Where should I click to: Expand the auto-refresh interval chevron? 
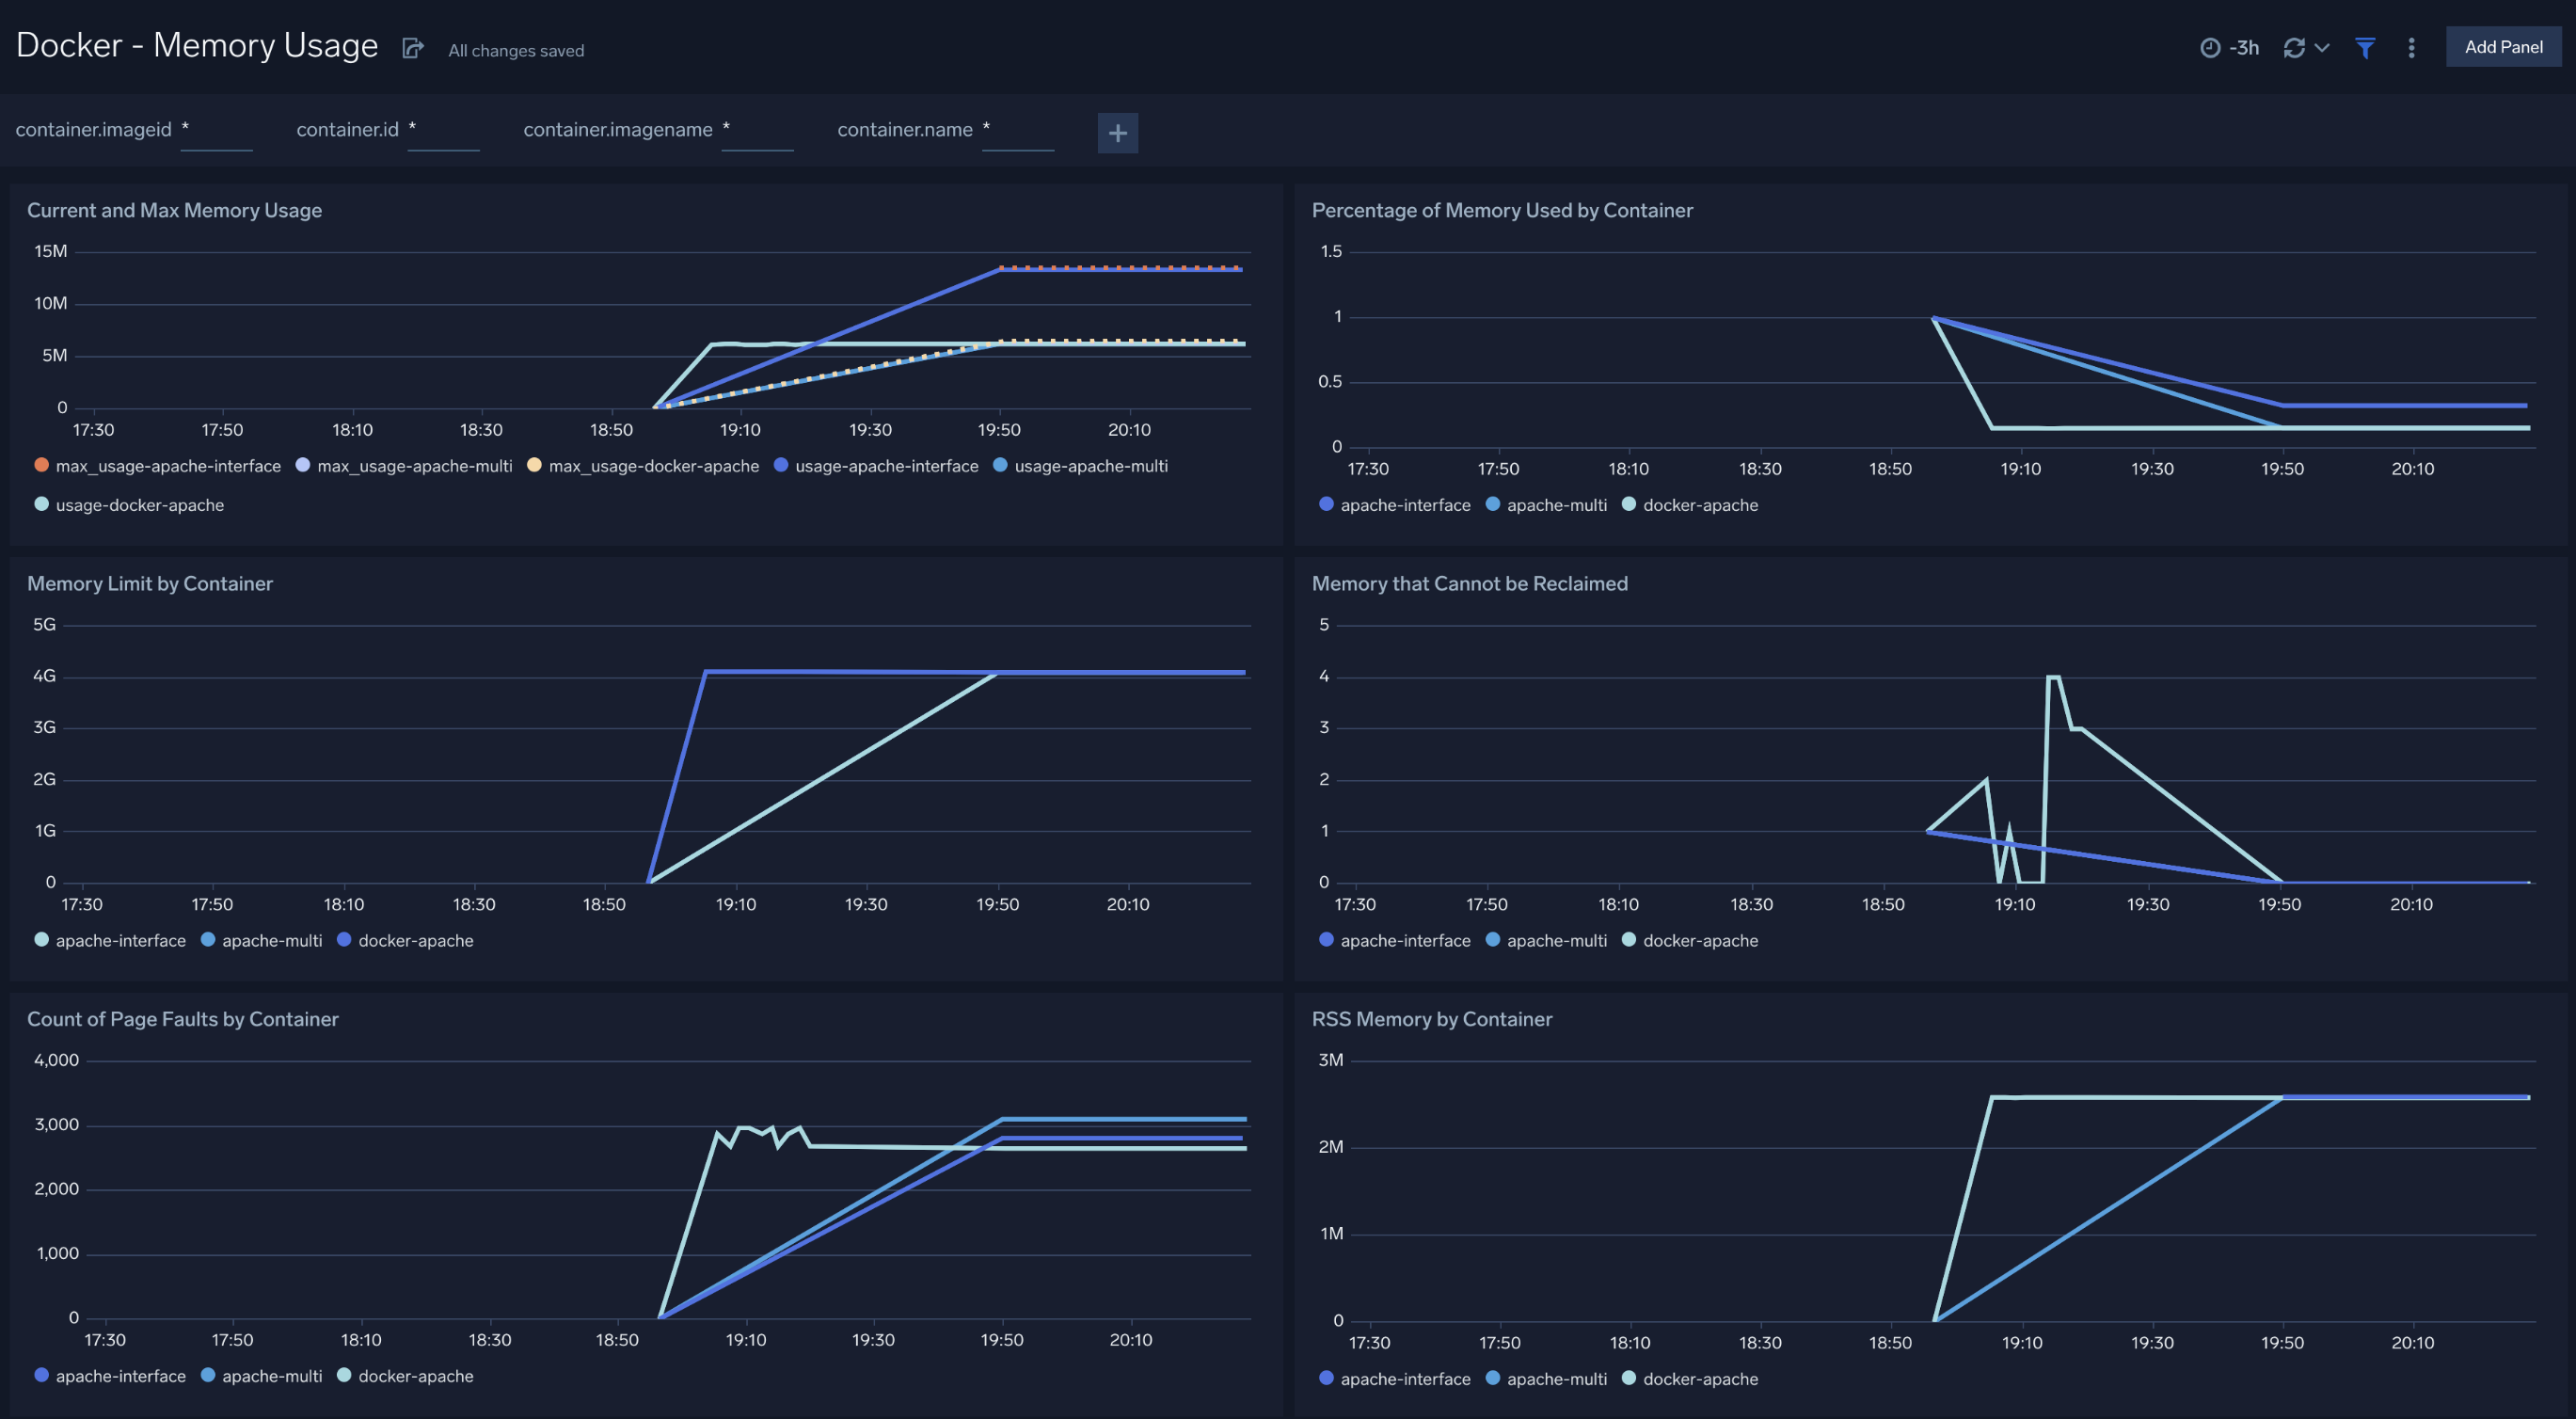(x=2321, y=47)
